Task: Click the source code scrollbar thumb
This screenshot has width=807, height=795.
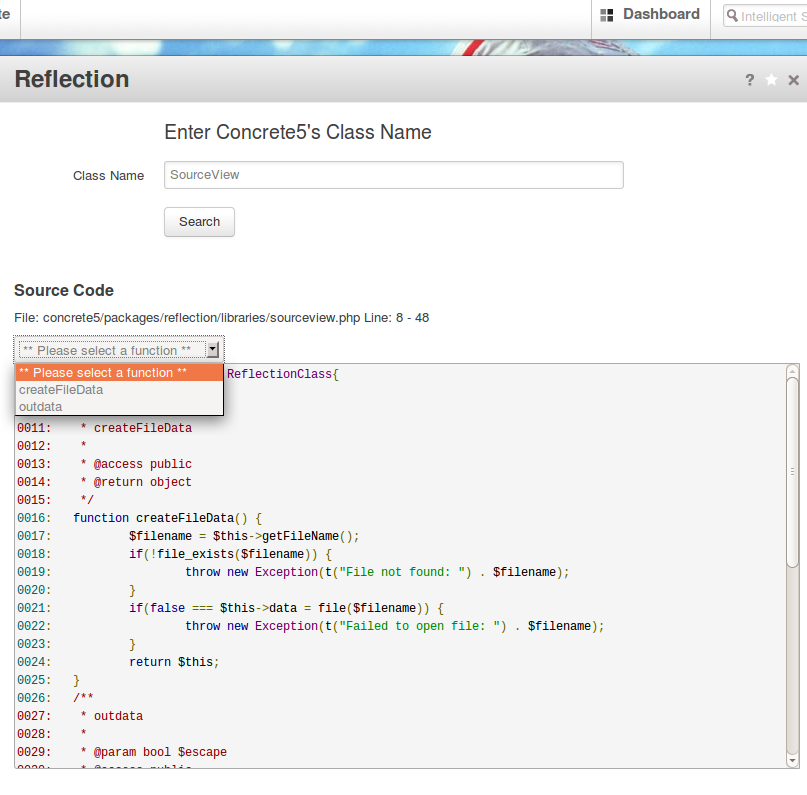Action: (x=792, y=472)
